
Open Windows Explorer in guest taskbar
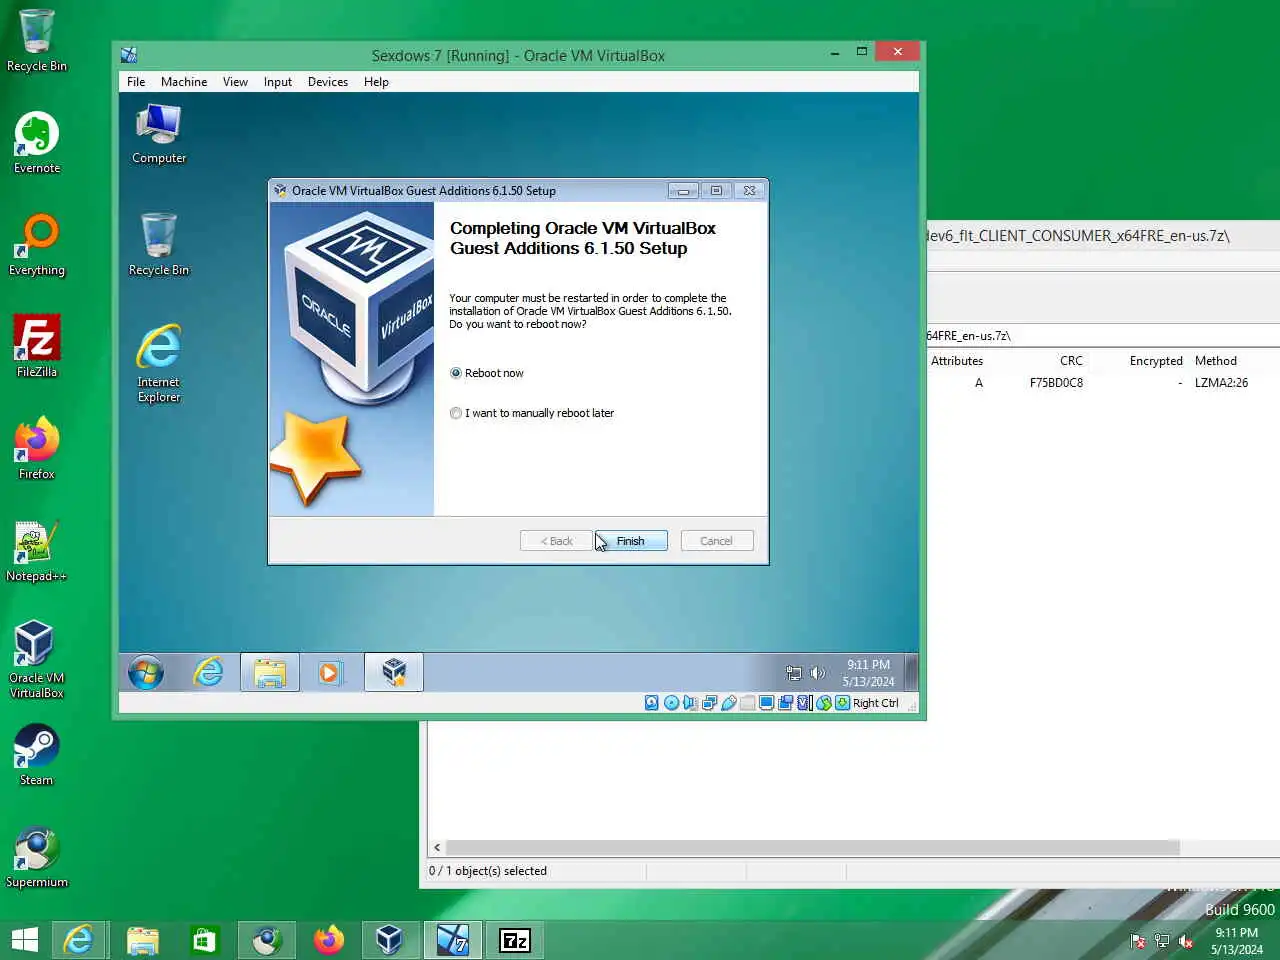click(x=270, y=673)
